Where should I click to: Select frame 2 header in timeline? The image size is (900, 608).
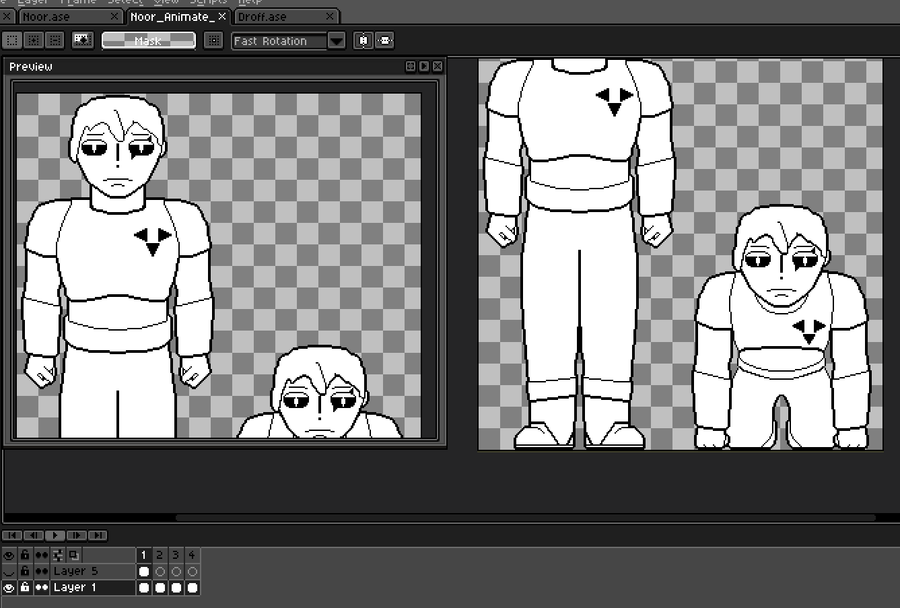(160, 555)
